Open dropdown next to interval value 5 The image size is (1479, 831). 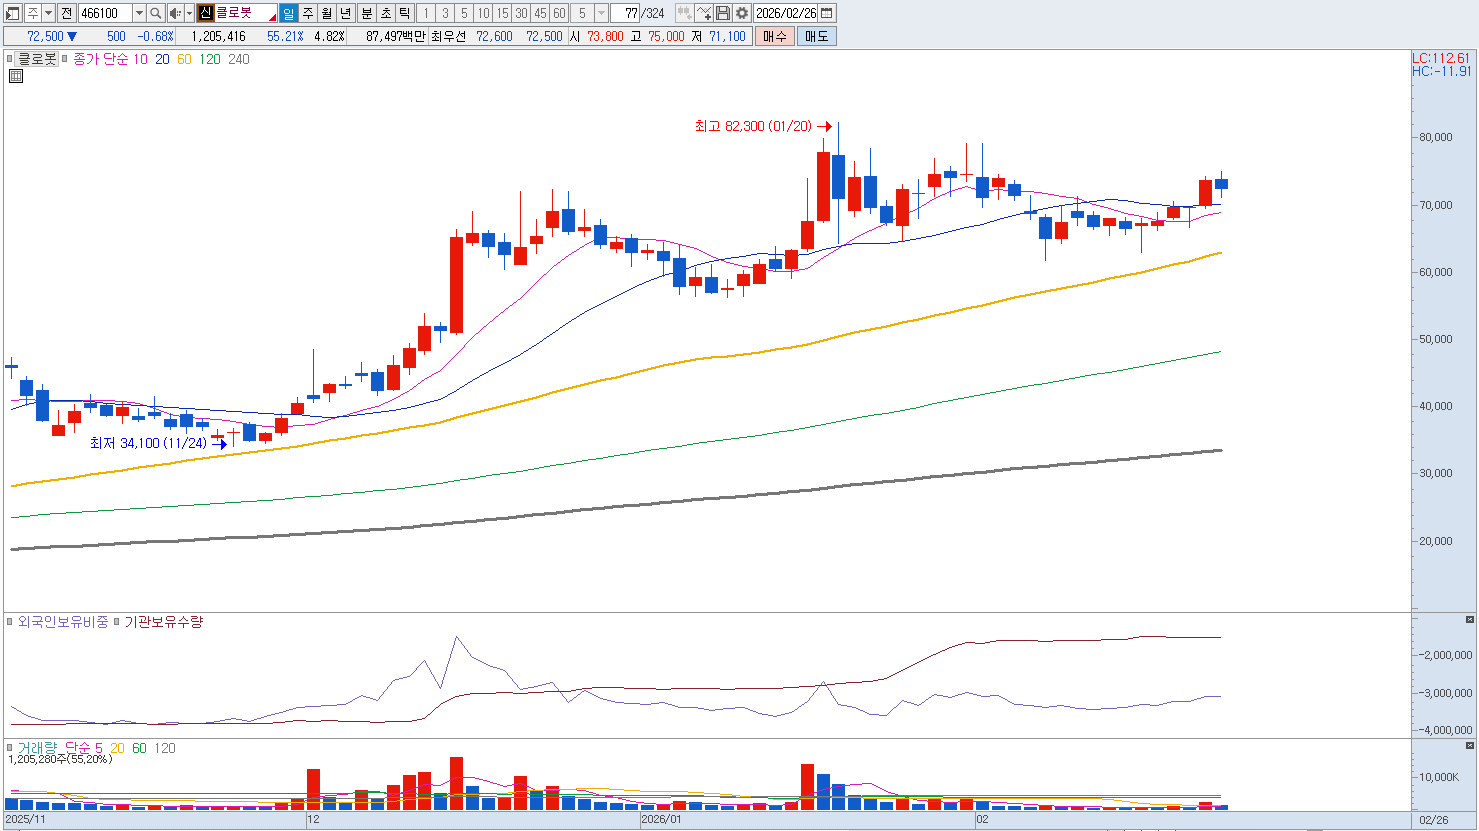click(601, 13)
